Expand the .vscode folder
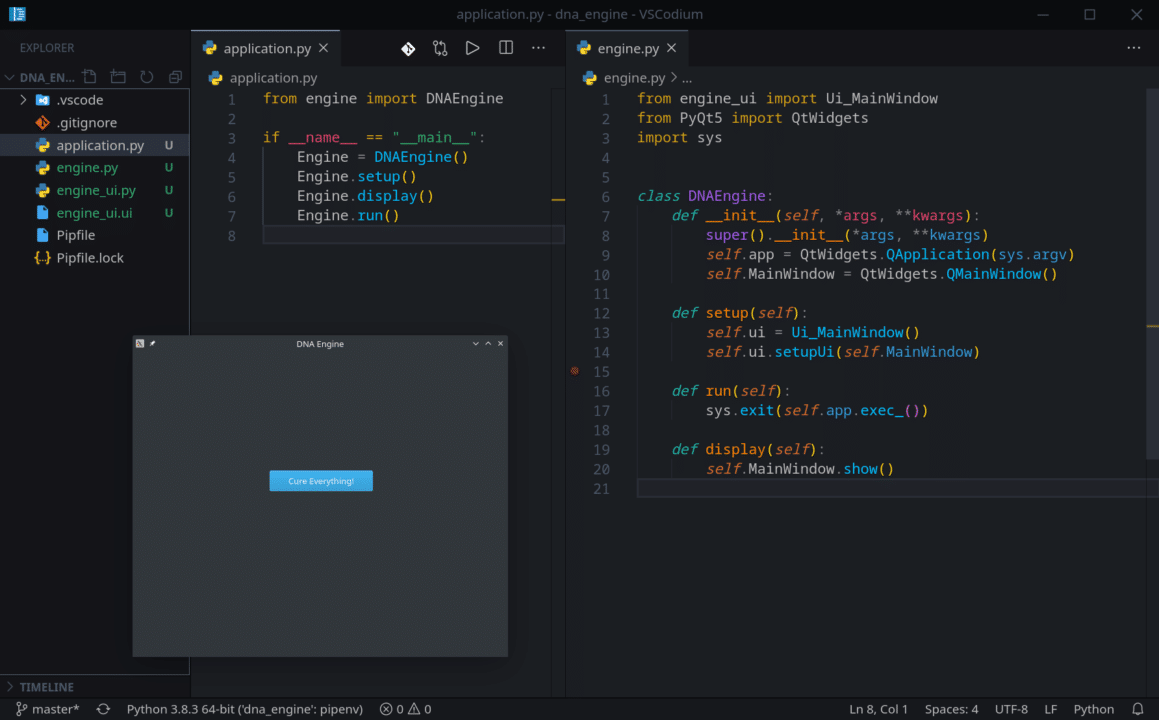The height and width of the screenshot is (720, 1159). tap(22, 99)
